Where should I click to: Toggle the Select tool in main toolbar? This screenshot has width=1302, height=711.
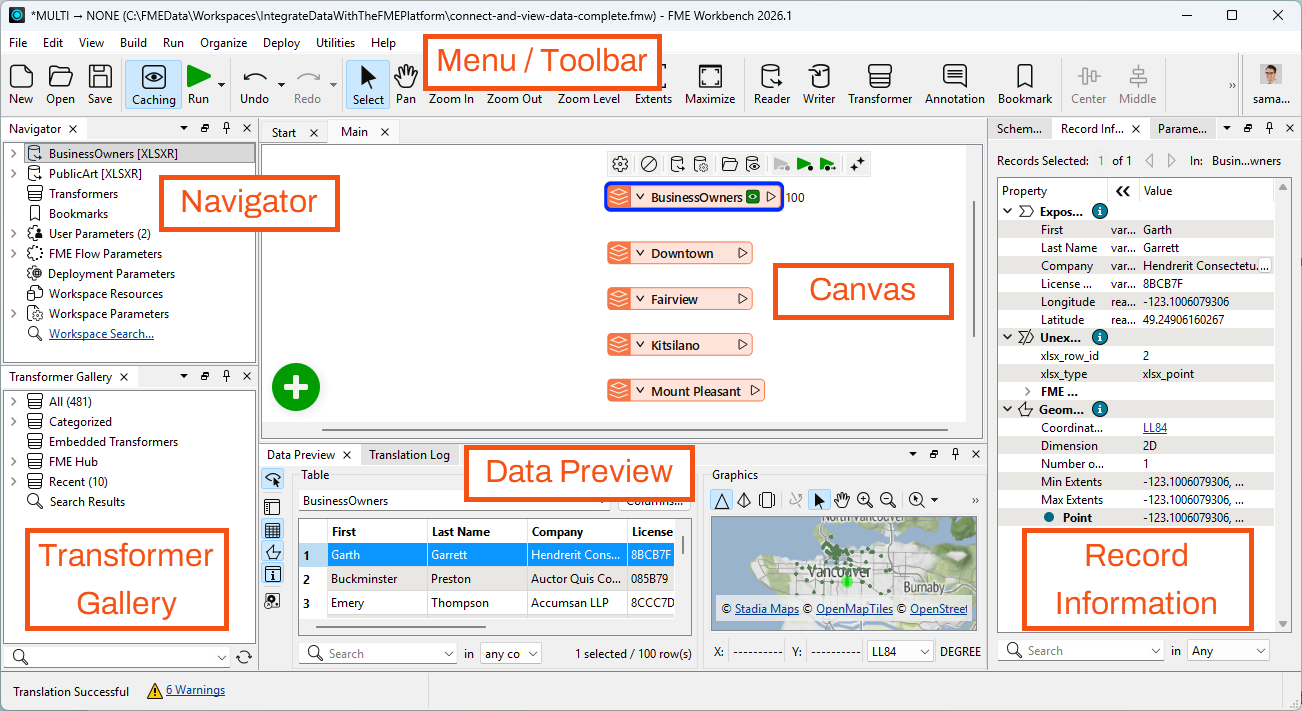368,84
